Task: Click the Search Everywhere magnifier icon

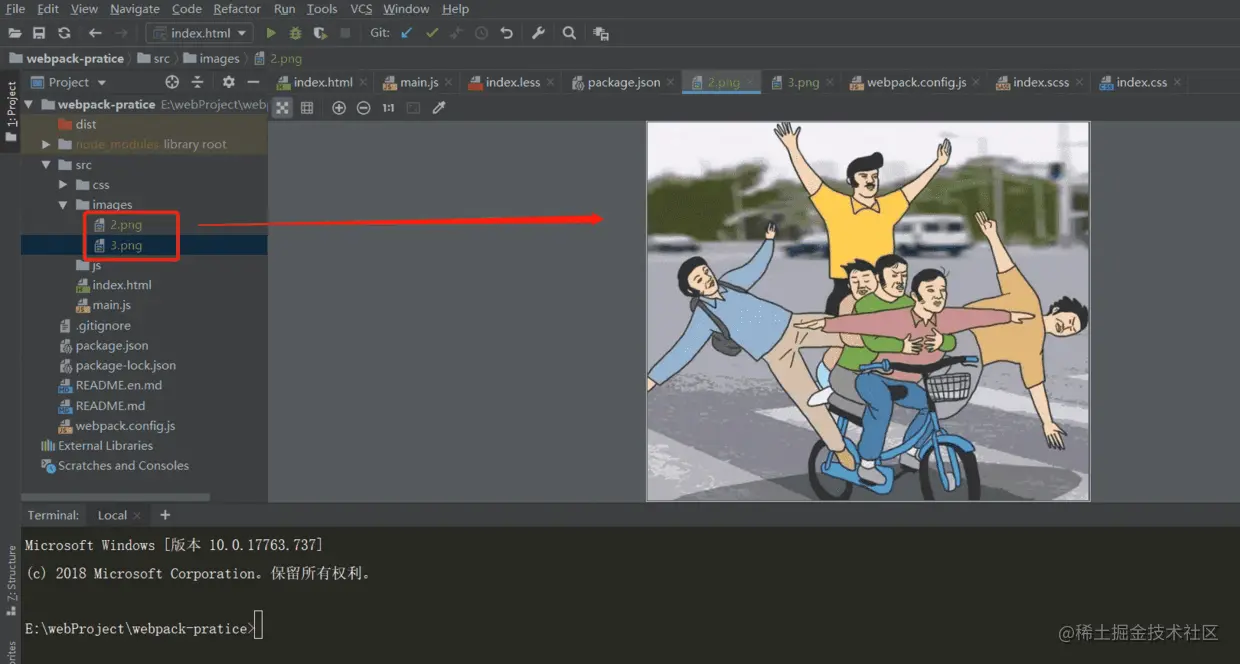Action: (x=569, y=33)
